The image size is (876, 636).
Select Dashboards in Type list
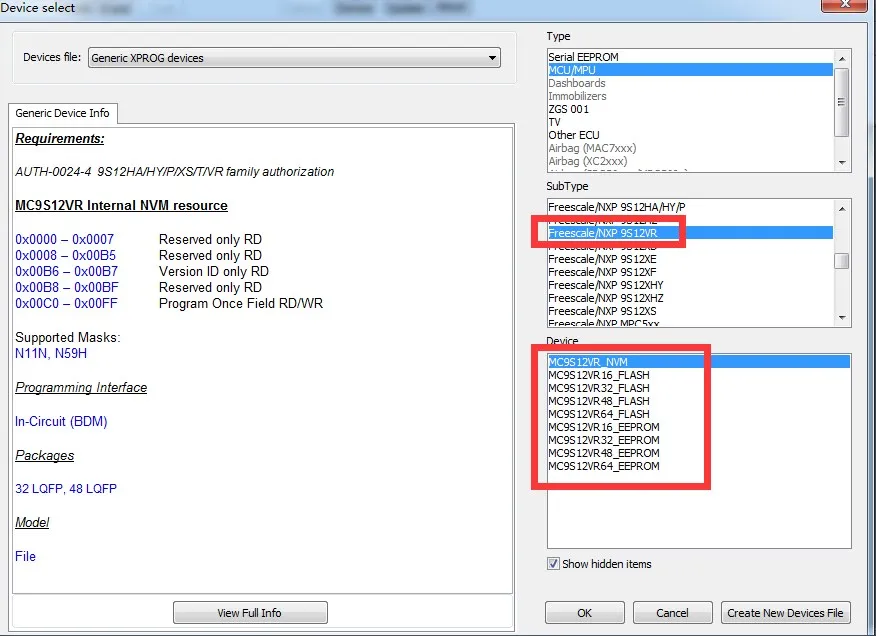coord(690,83)
